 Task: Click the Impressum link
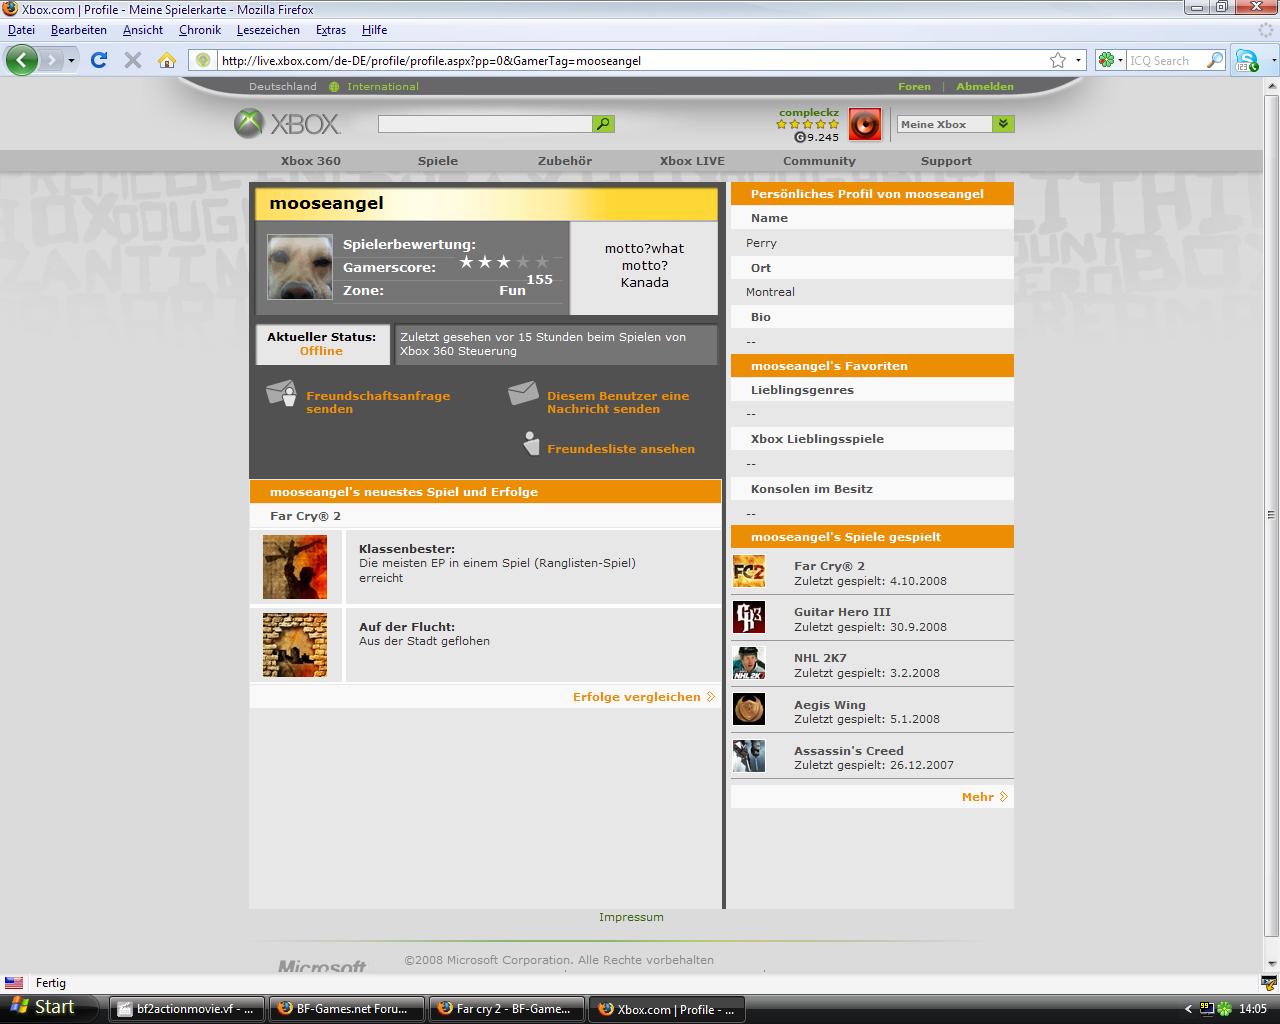(x=631, y=917)
